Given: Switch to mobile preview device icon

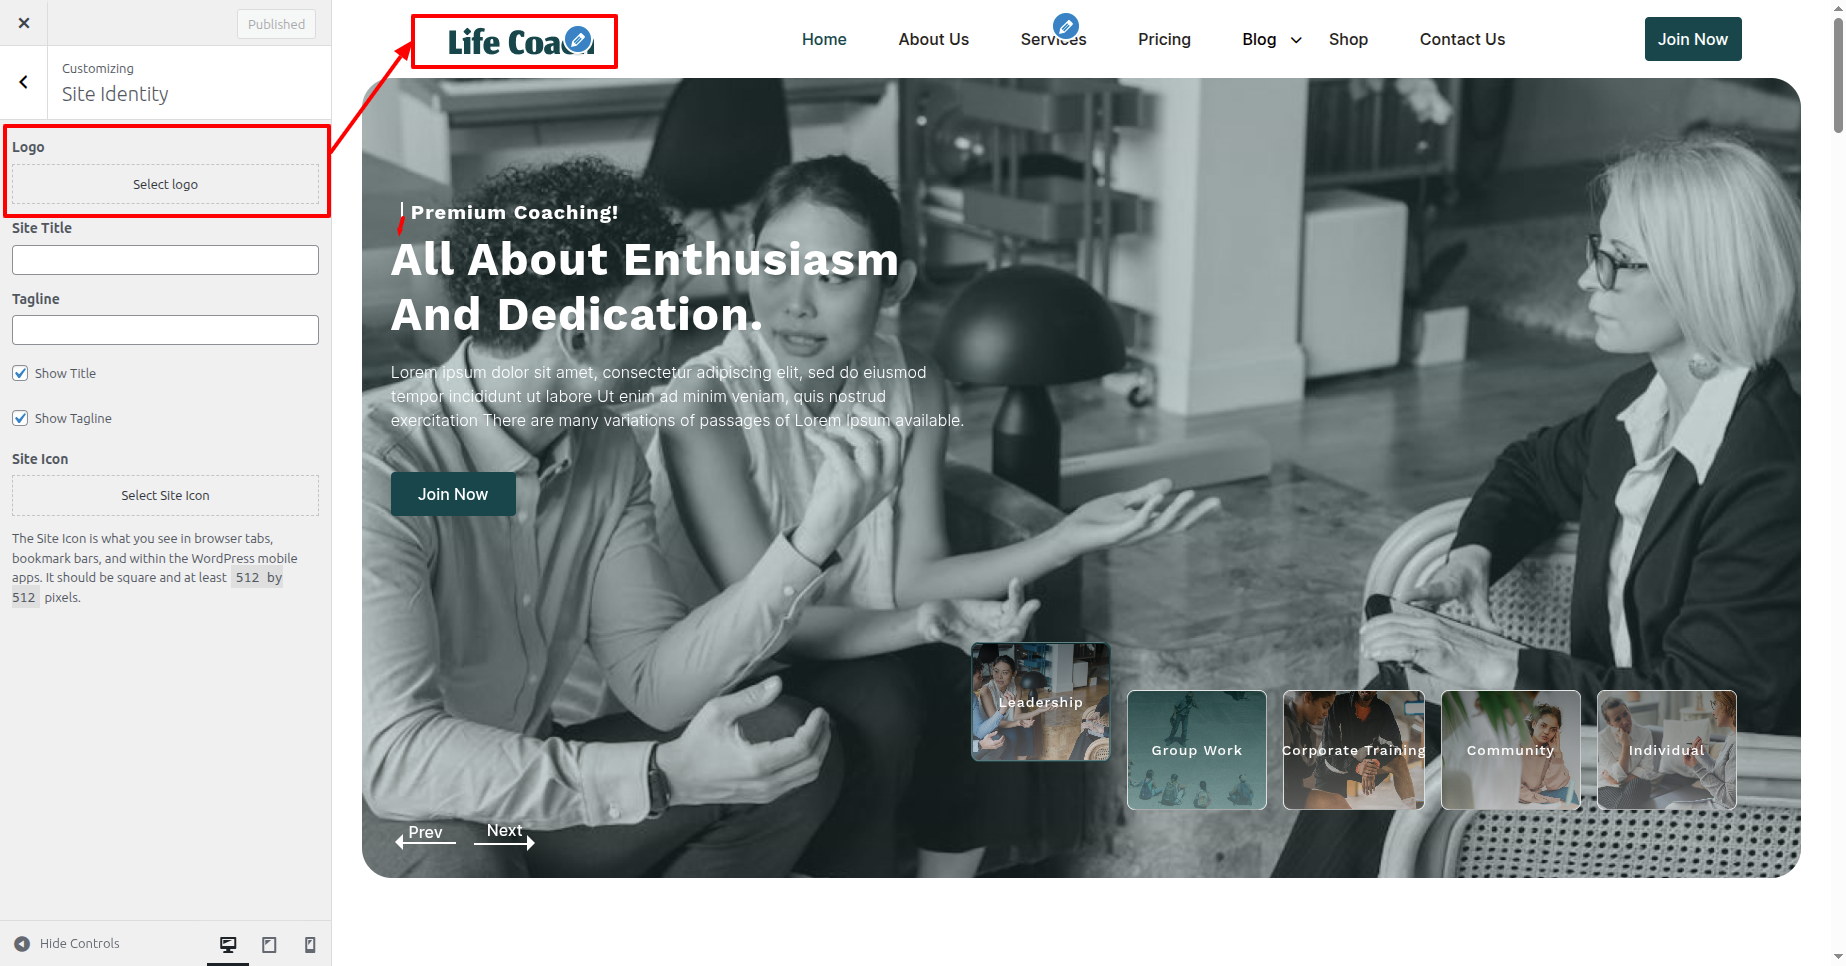Looking at the screenshot, I should 310,944.
